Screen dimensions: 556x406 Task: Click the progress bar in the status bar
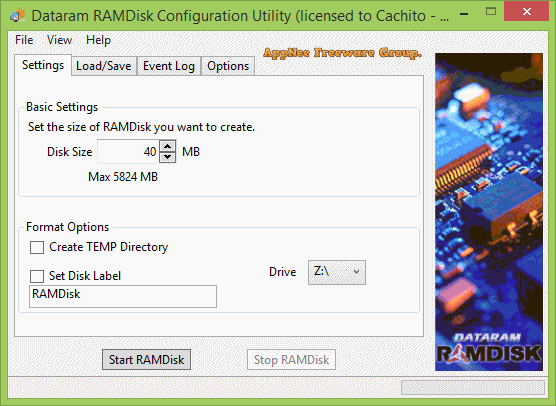473,388
